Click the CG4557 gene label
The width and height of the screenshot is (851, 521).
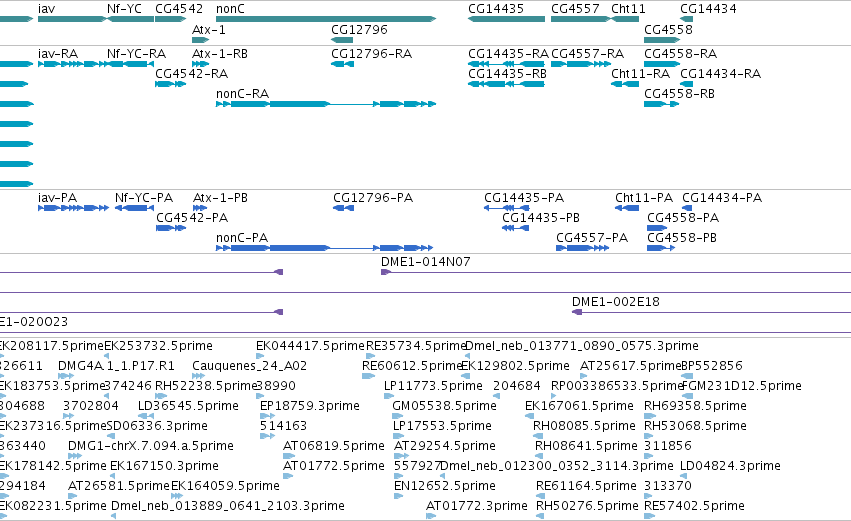pyautogui.click(x=575, y=9)
